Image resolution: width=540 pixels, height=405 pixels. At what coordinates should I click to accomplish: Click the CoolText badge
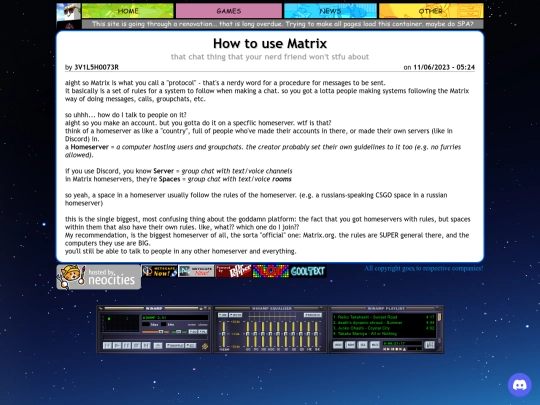[308, 271]
